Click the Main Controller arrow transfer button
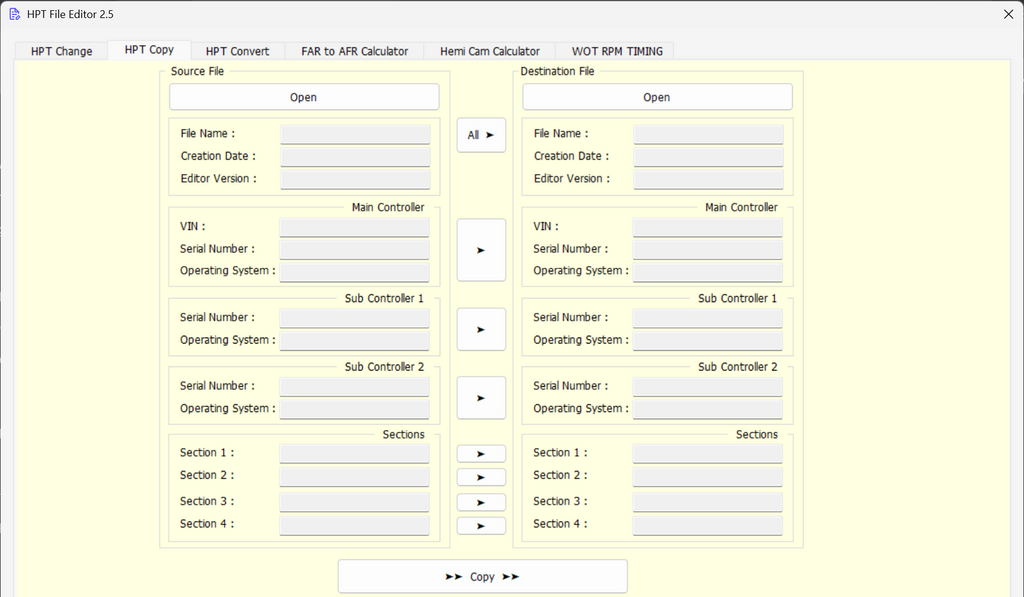This screenshot has height=597, width=1024. 481,250
